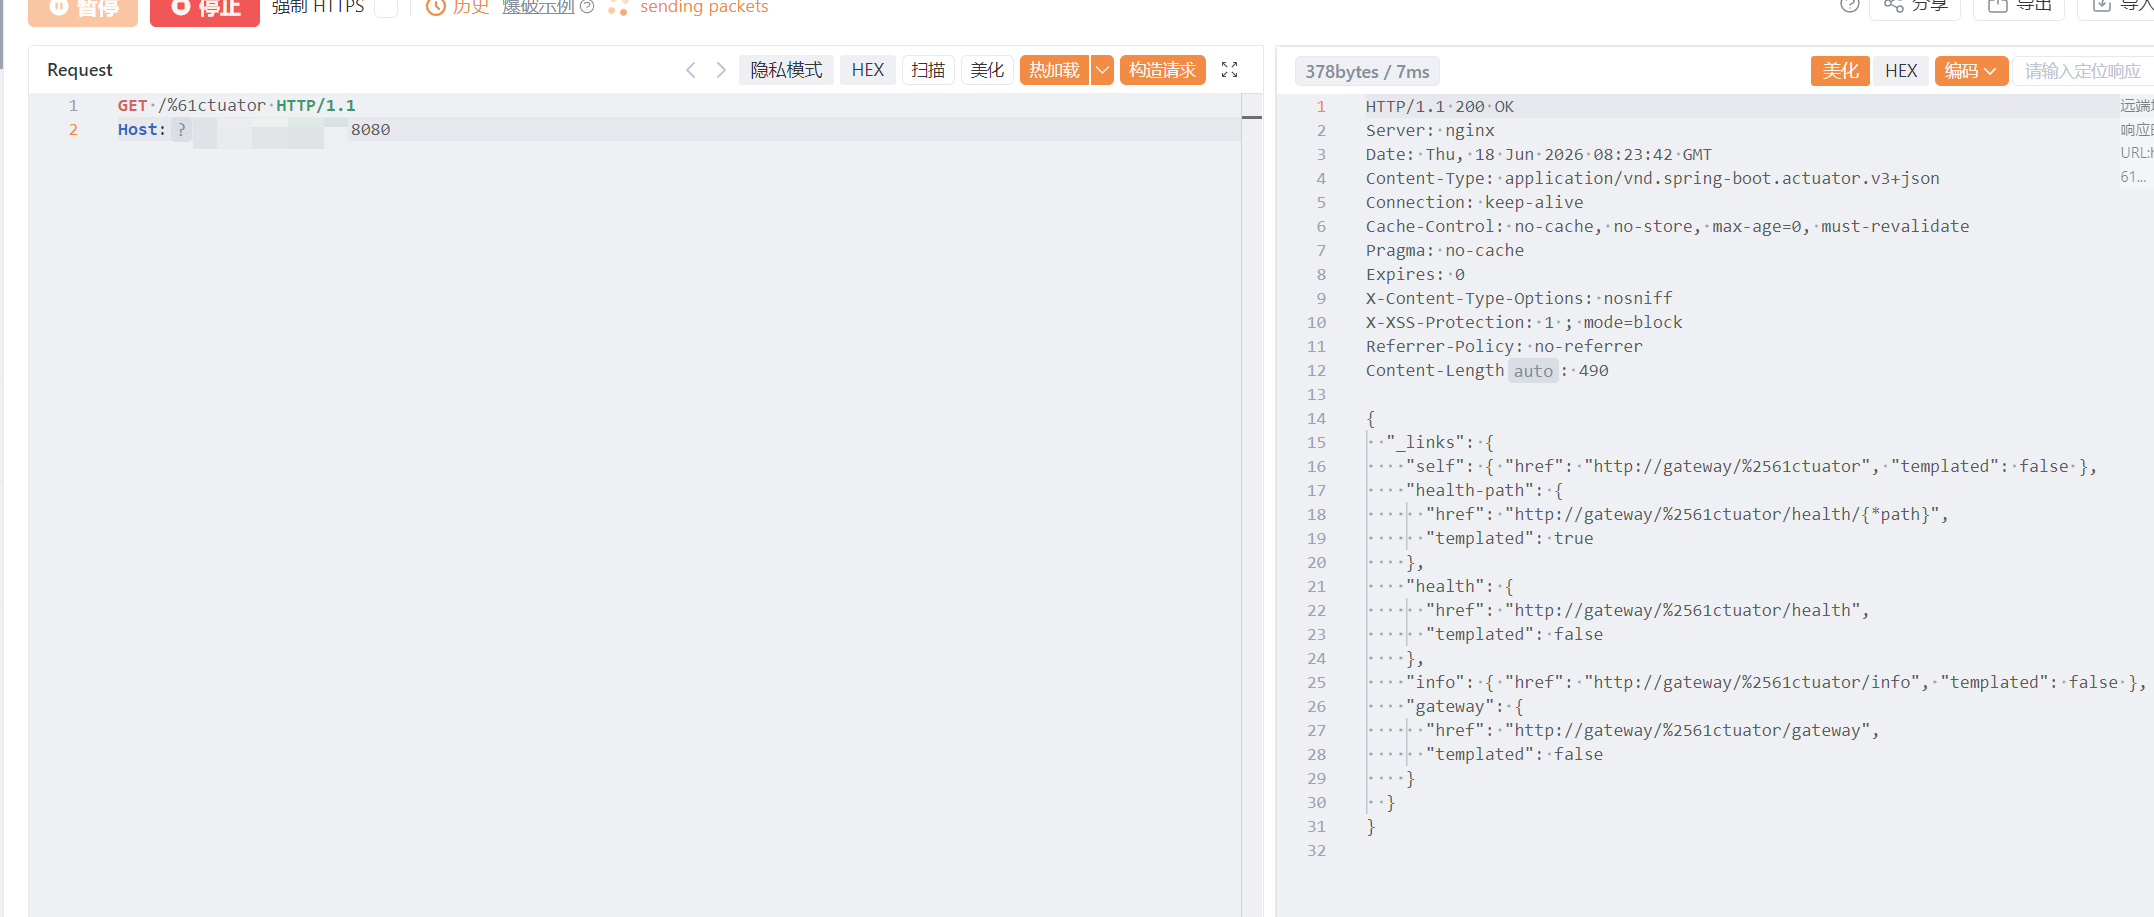
Task: Click the Content-Type actuator.v3+json header line
Action: (1653, 179)
